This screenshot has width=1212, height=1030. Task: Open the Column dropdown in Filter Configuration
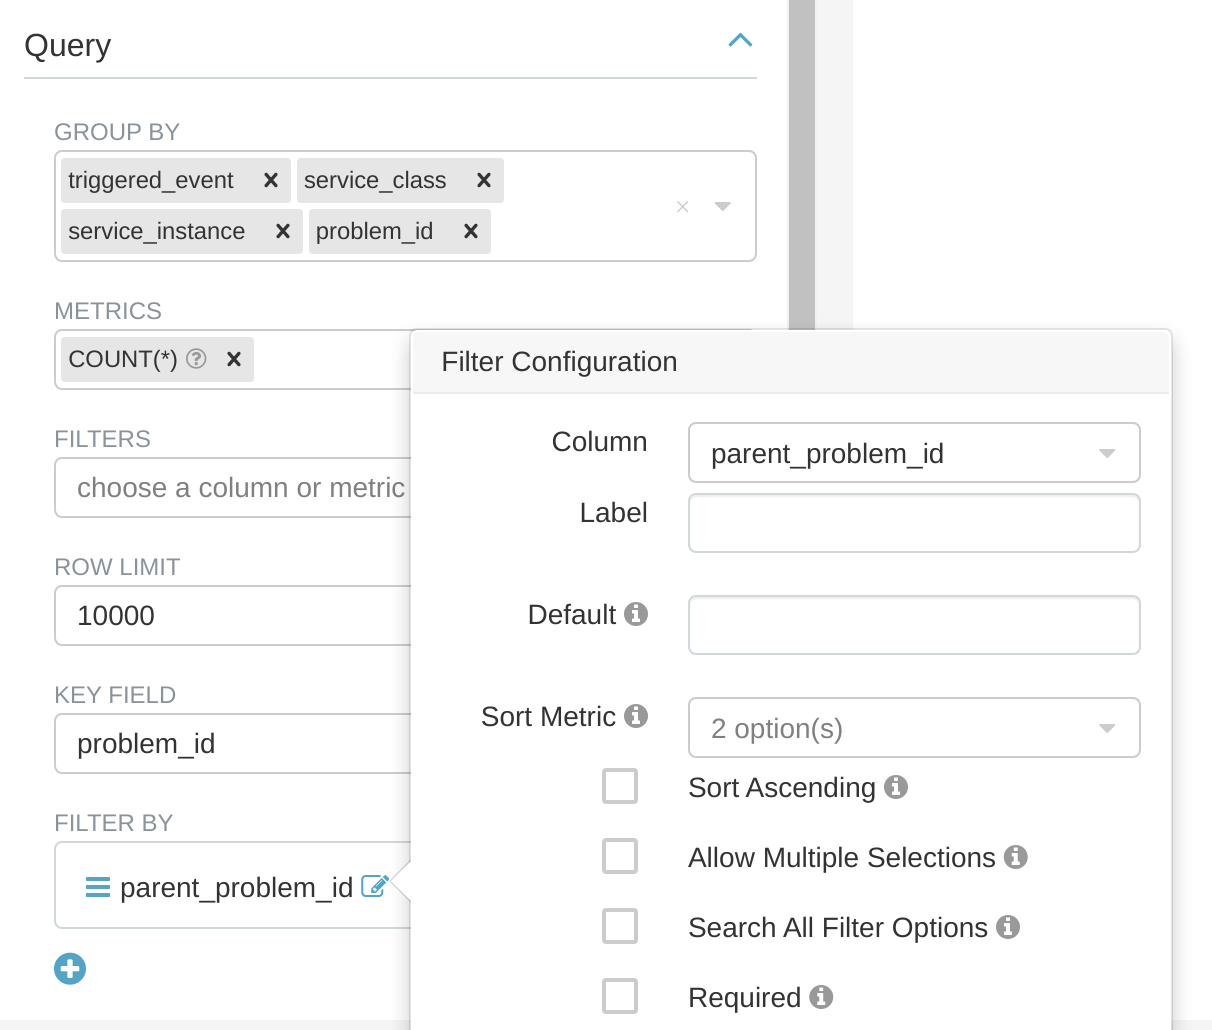(x=1106, y=452)
